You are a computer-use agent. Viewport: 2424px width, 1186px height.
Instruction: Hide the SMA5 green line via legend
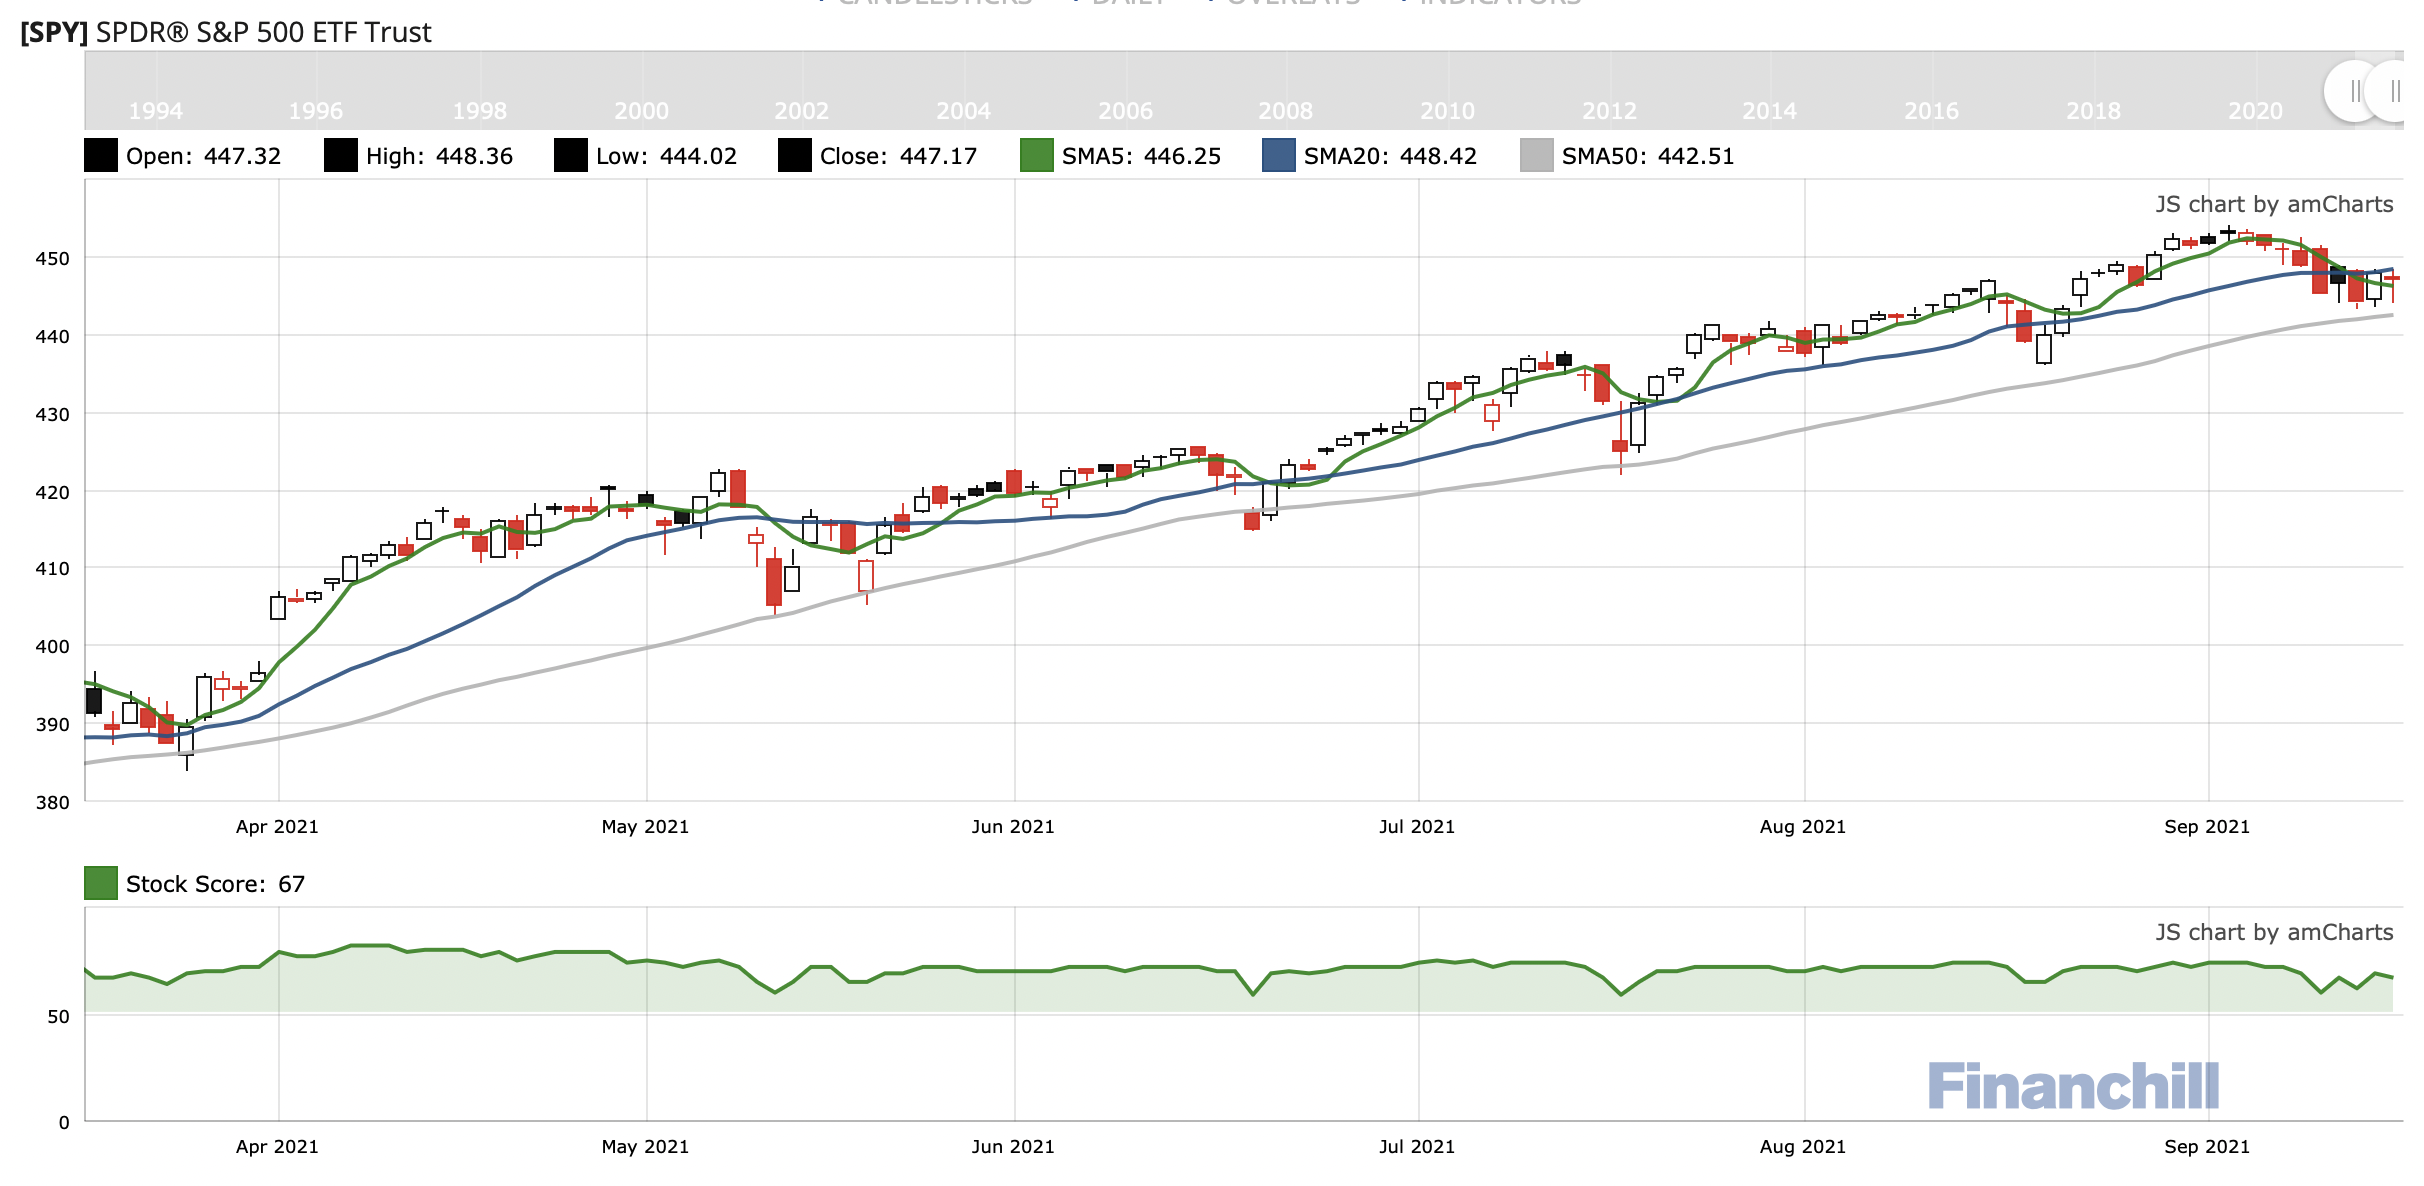(x=1037, y=156)
